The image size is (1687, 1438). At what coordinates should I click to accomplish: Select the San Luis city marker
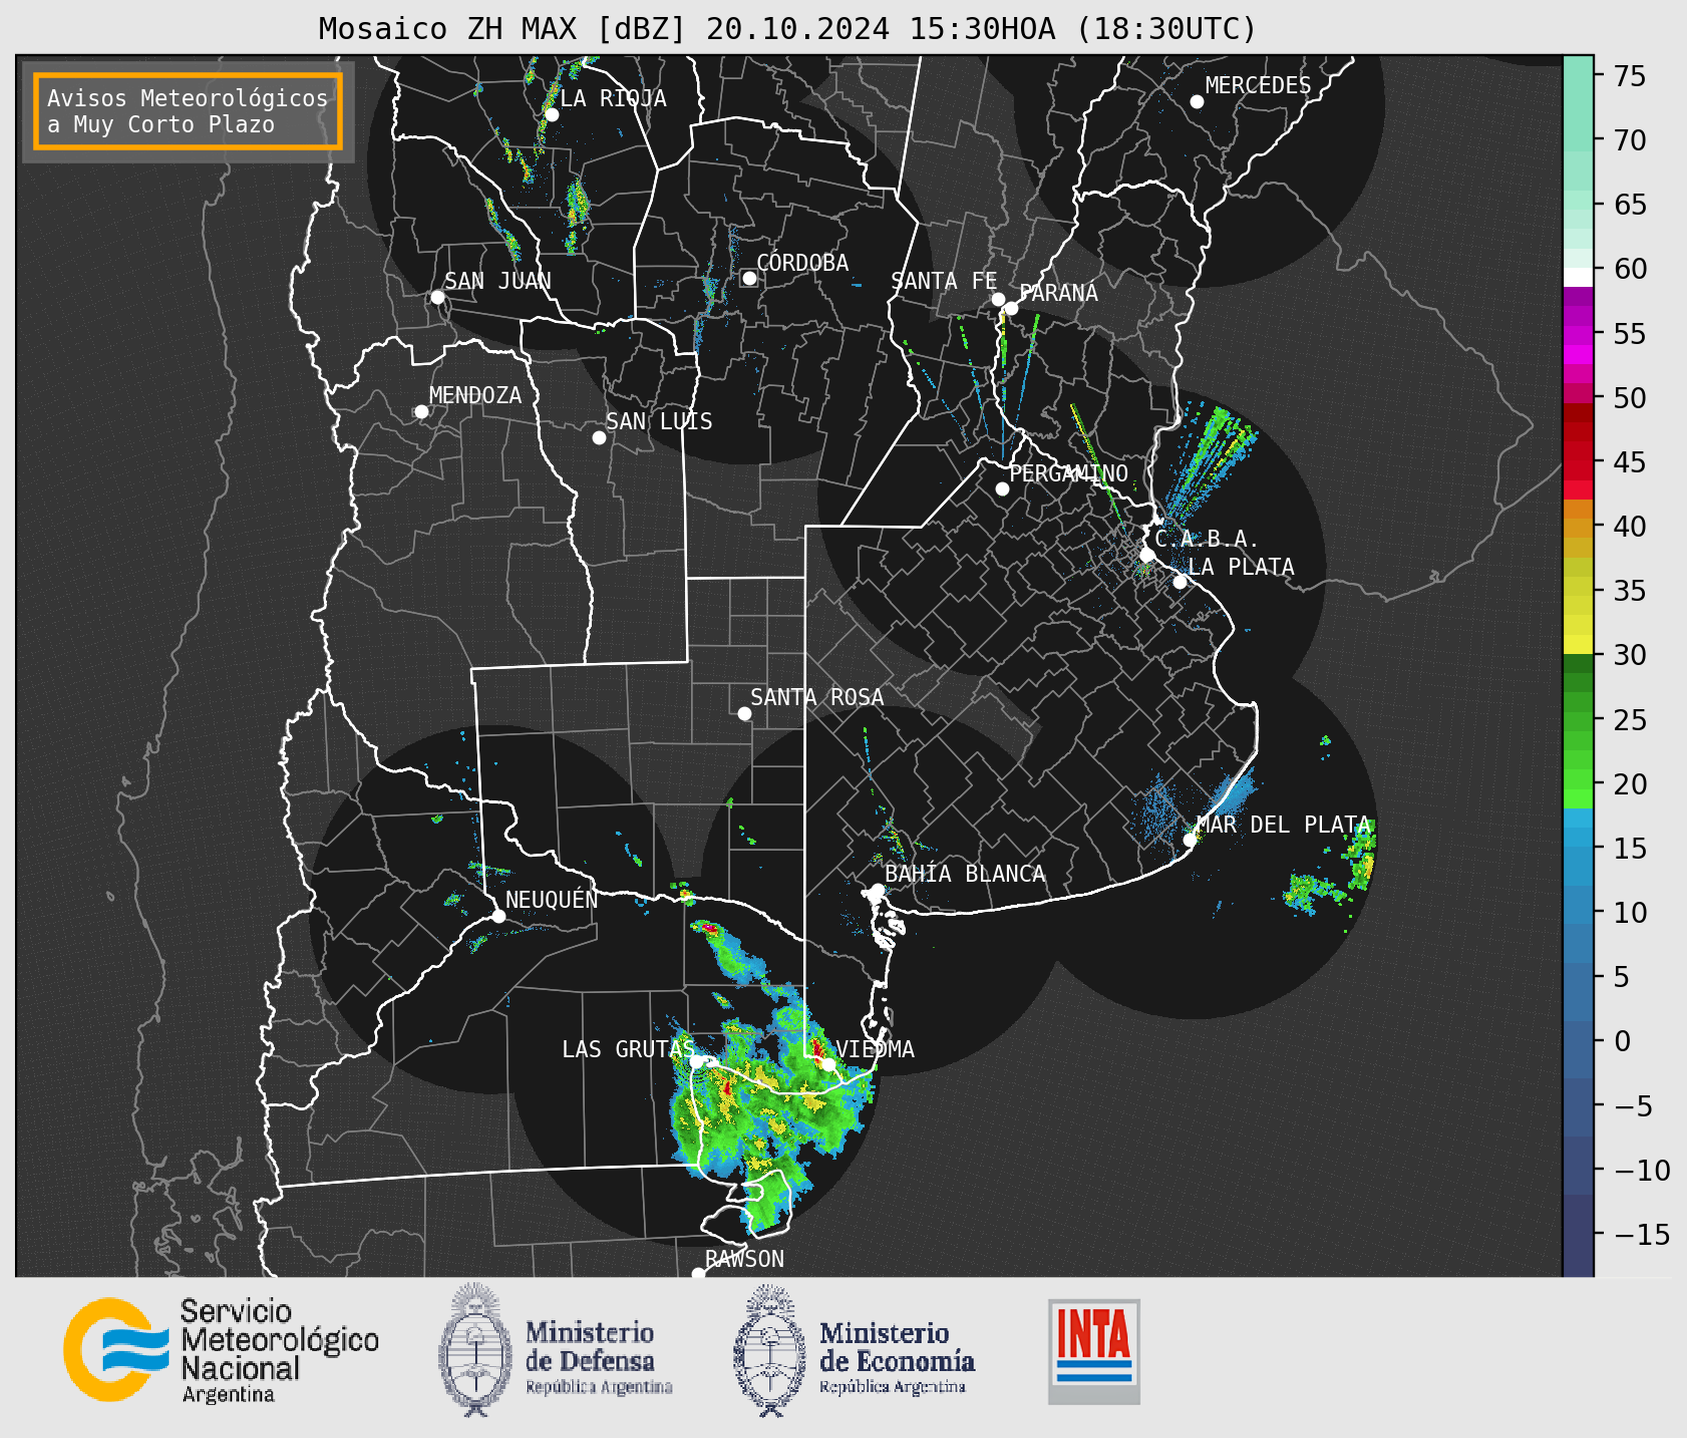pos(599,438)
